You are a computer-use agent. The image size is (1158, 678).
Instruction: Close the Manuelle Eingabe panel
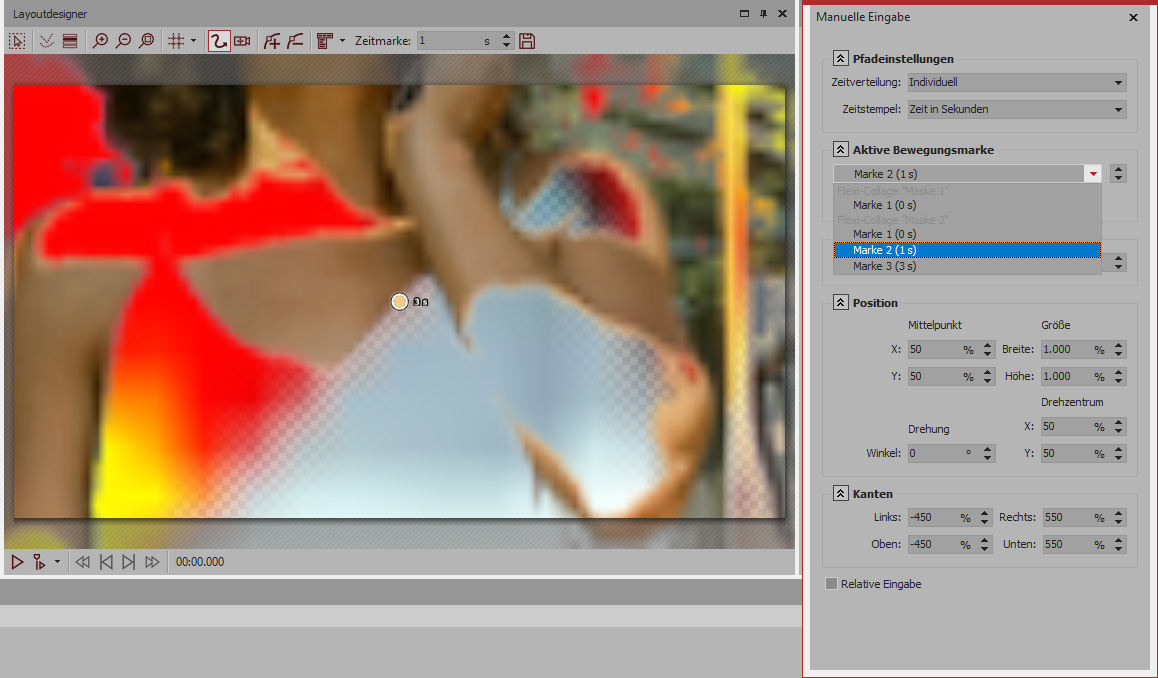1133,18
